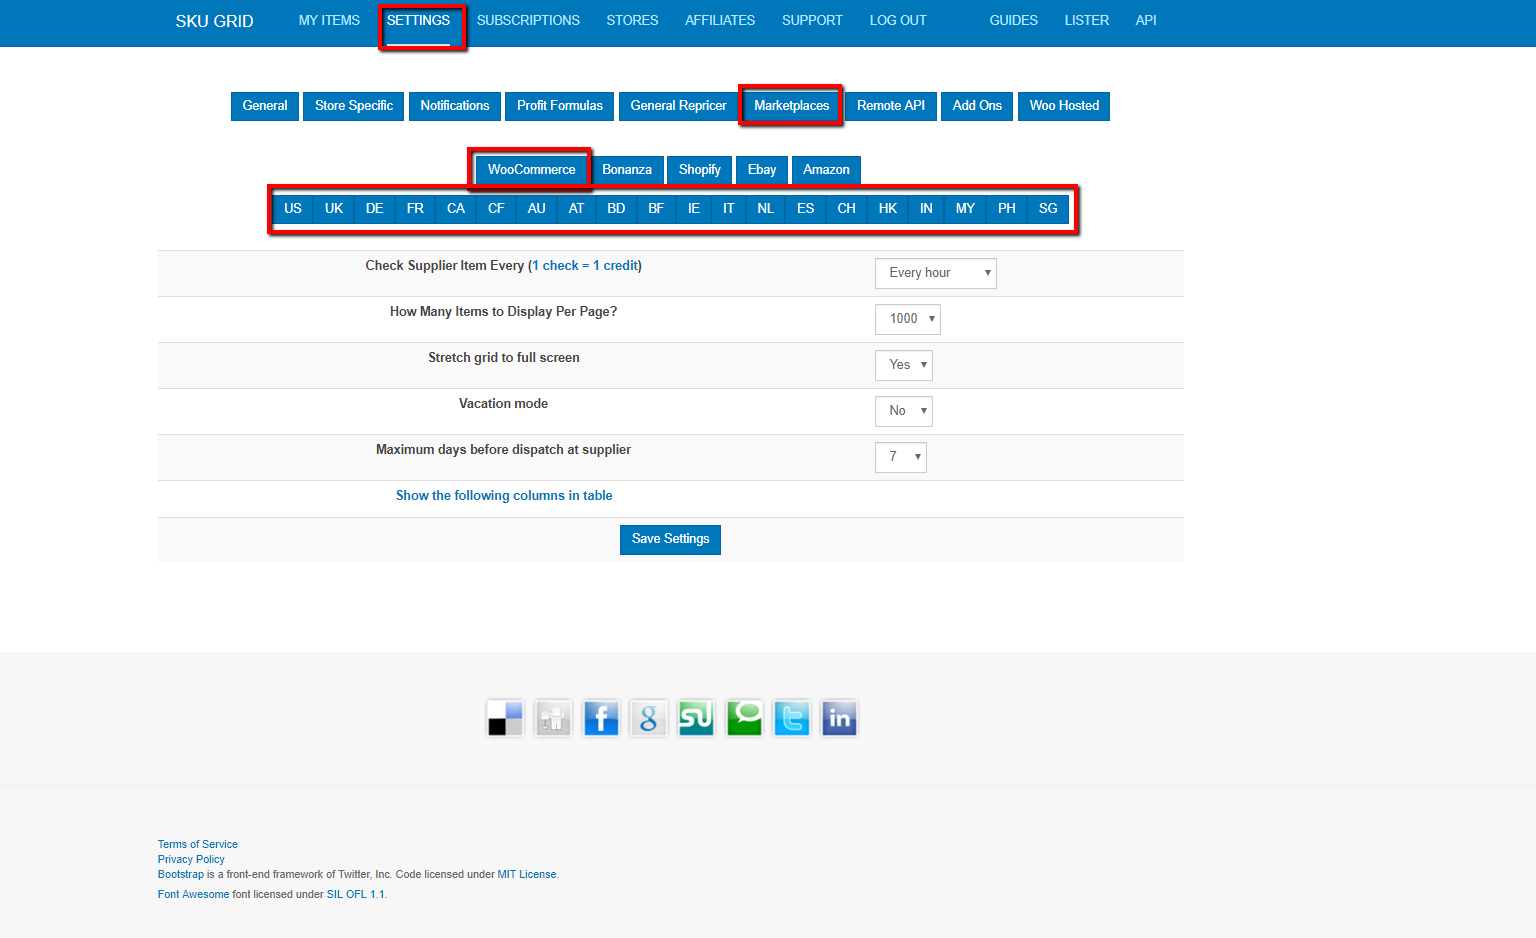Open API in the top menu
This screenshot has height=938, width=1536.
point(1146,20)
